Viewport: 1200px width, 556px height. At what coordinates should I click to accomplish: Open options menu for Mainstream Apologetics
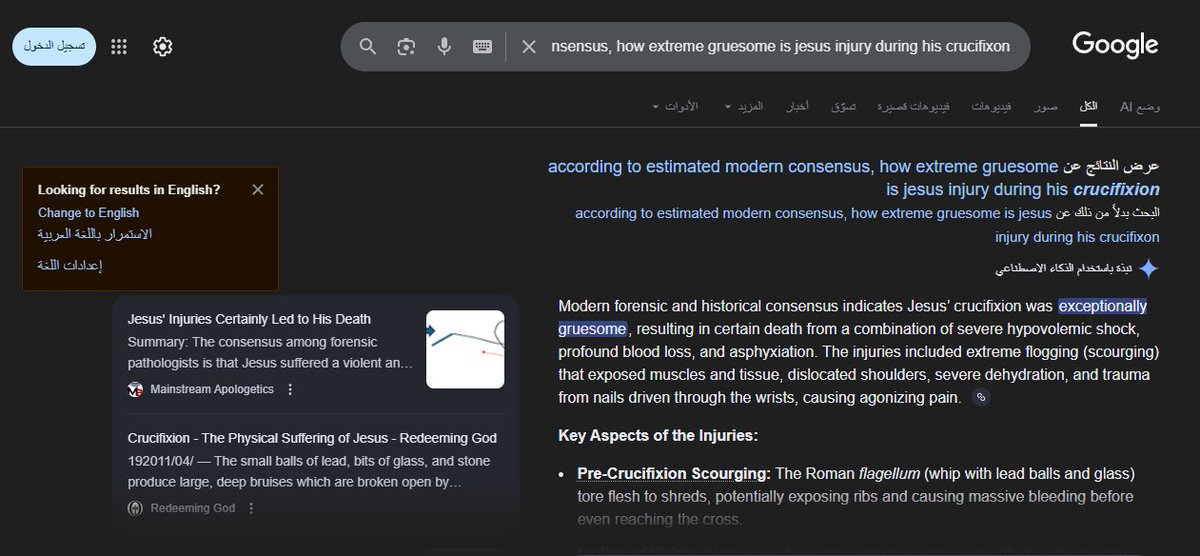(291, 389)
